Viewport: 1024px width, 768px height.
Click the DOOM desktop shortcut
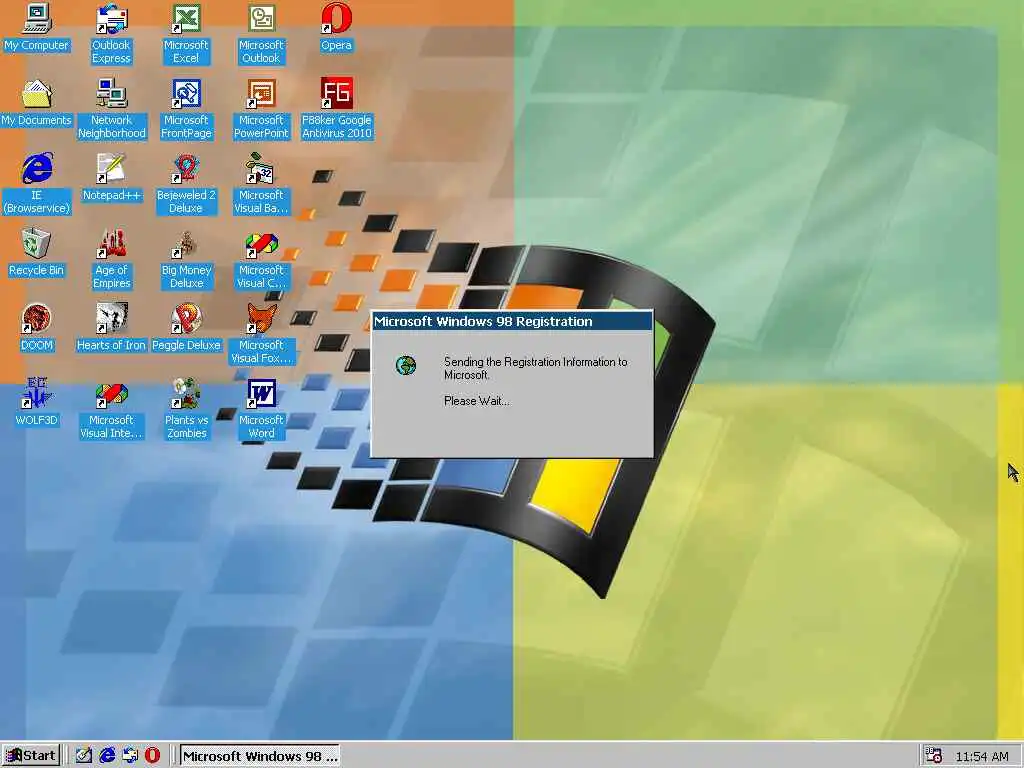[x=37, y=328]
